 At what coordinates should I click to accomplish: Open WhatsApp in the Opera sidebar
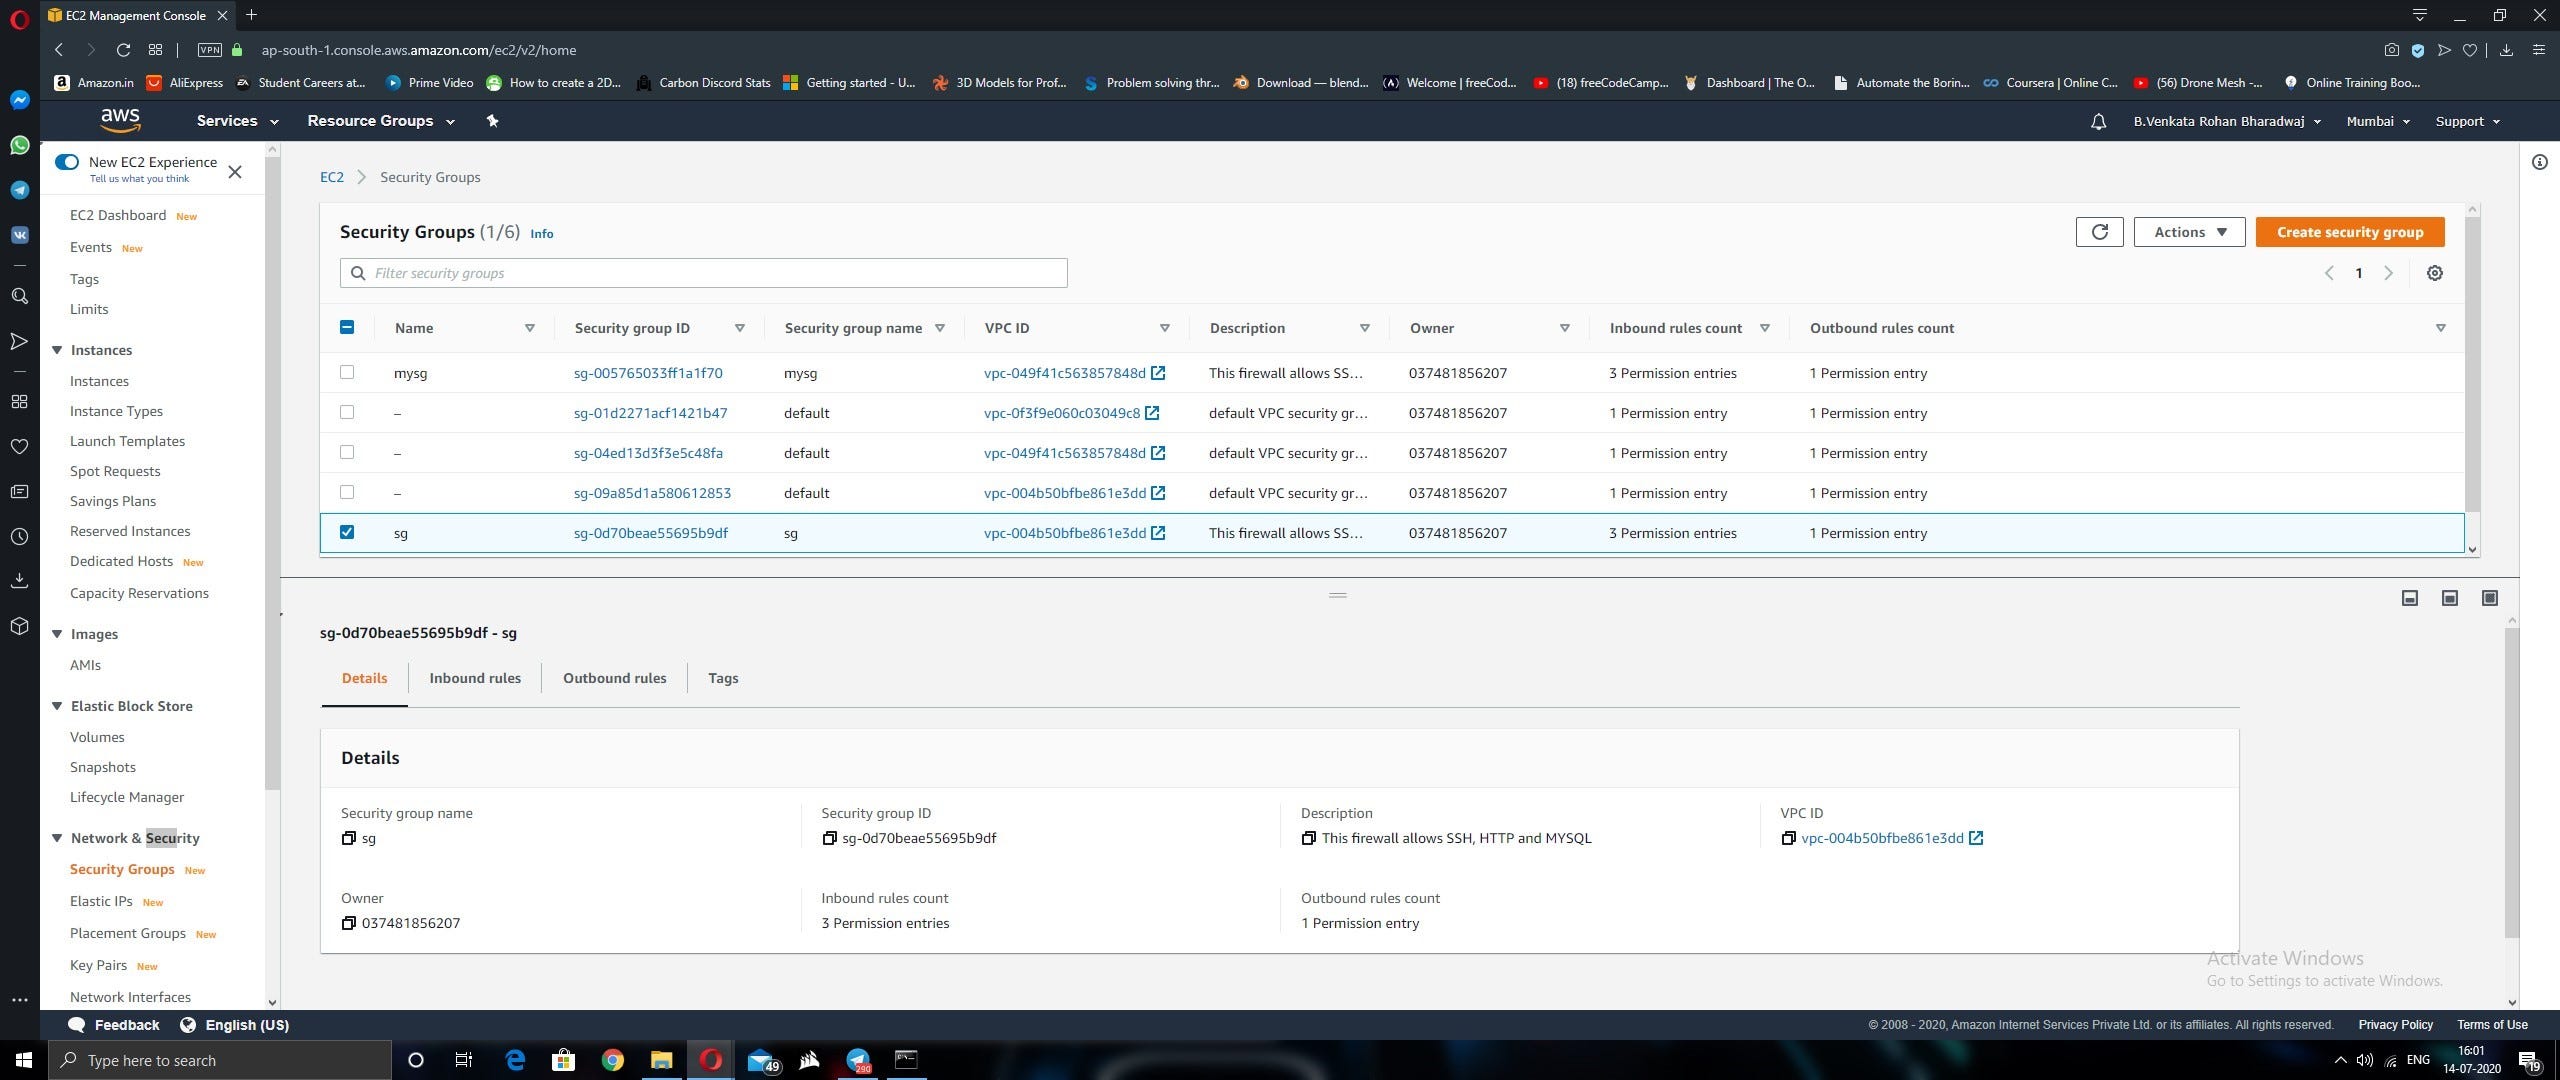(19, 145)
